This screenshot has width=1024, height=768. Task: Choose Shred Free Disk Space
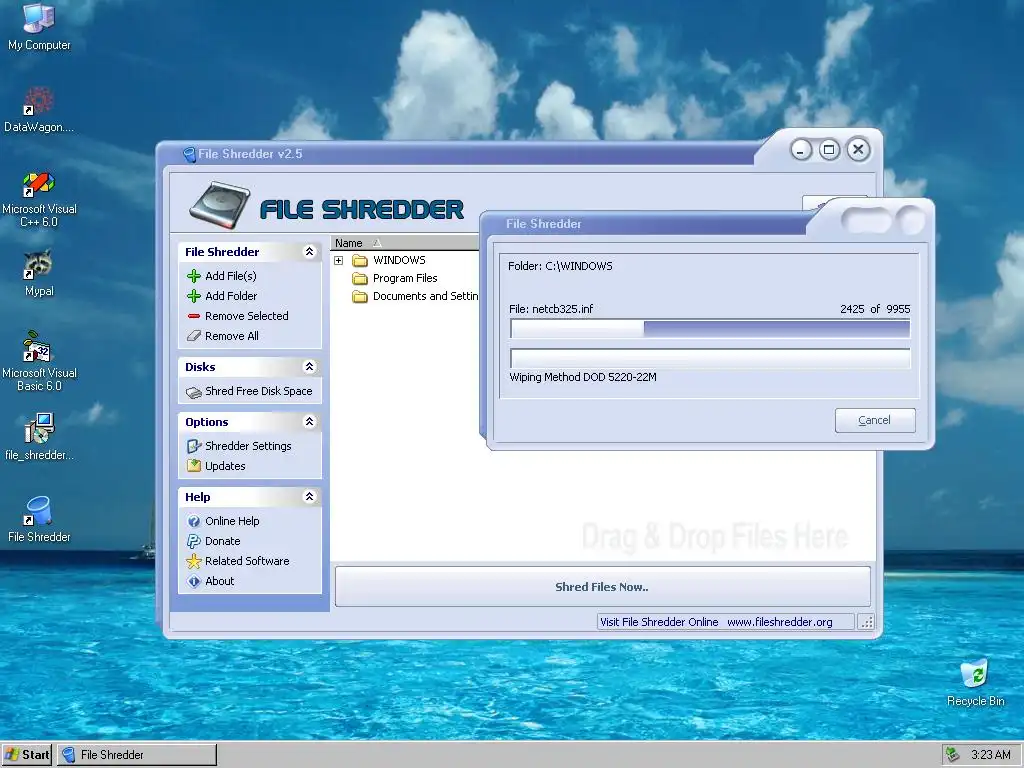point(259,391)
